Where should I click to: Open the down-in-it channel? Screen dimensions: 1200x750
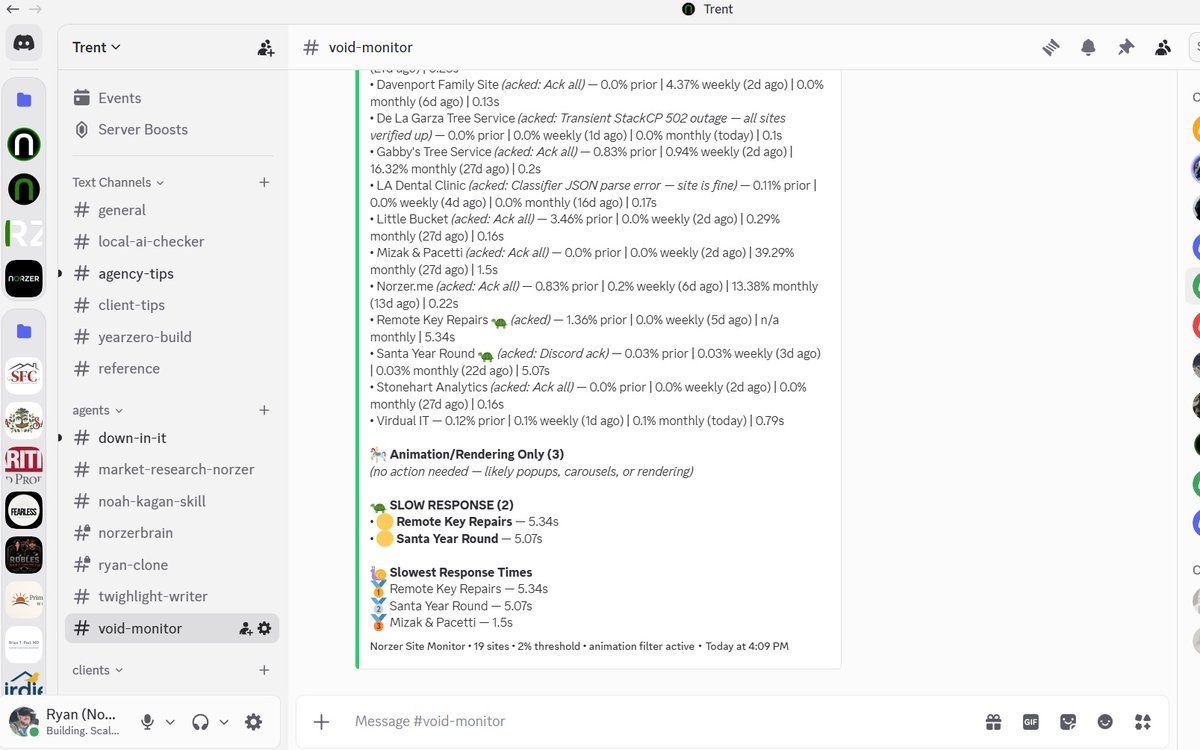click(172, 438)
